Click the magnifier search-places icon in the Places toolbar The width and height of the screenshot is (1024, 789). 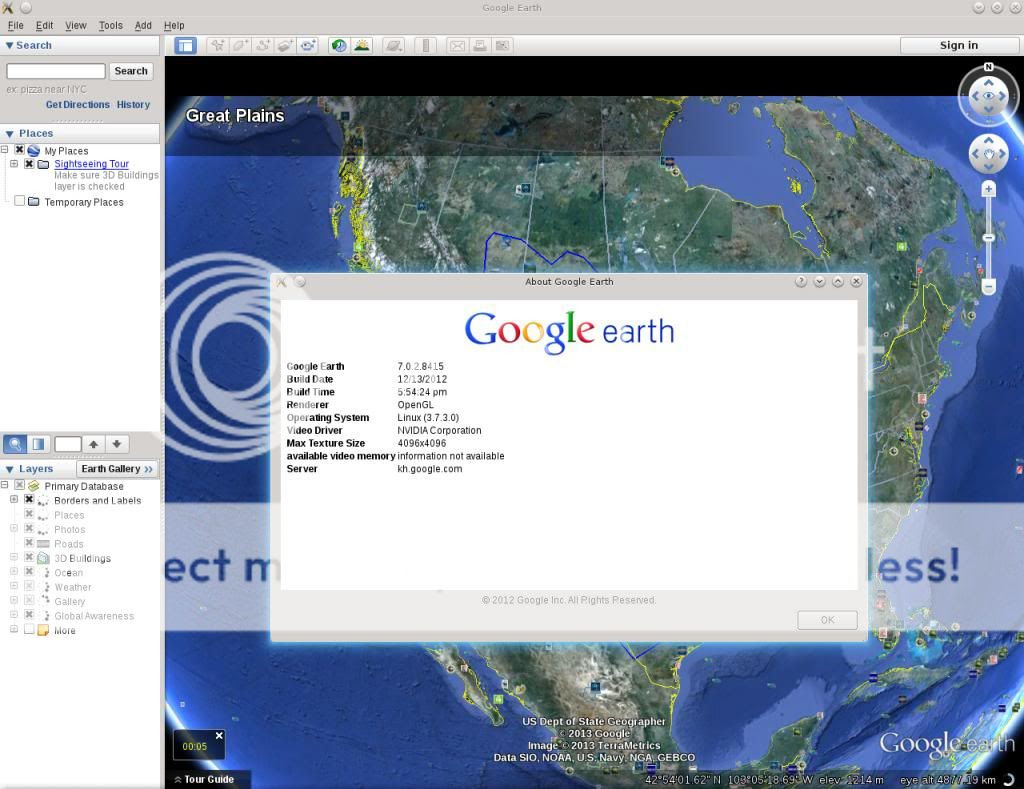[x=15, y=444]
